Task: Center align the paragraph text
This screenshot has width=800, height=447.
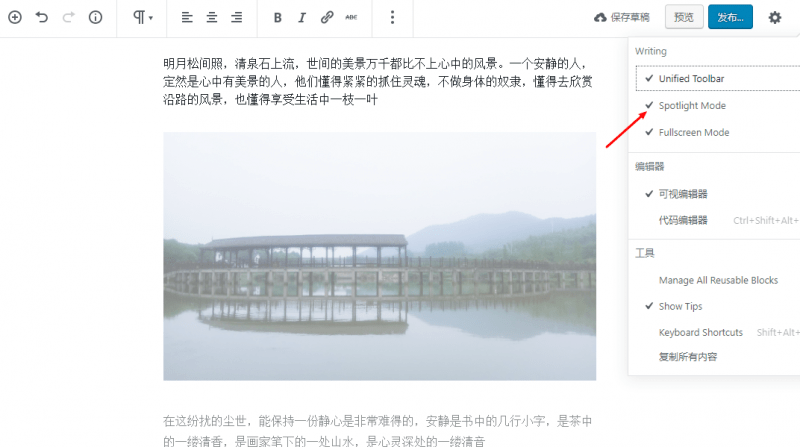Action: click(212, 17)
